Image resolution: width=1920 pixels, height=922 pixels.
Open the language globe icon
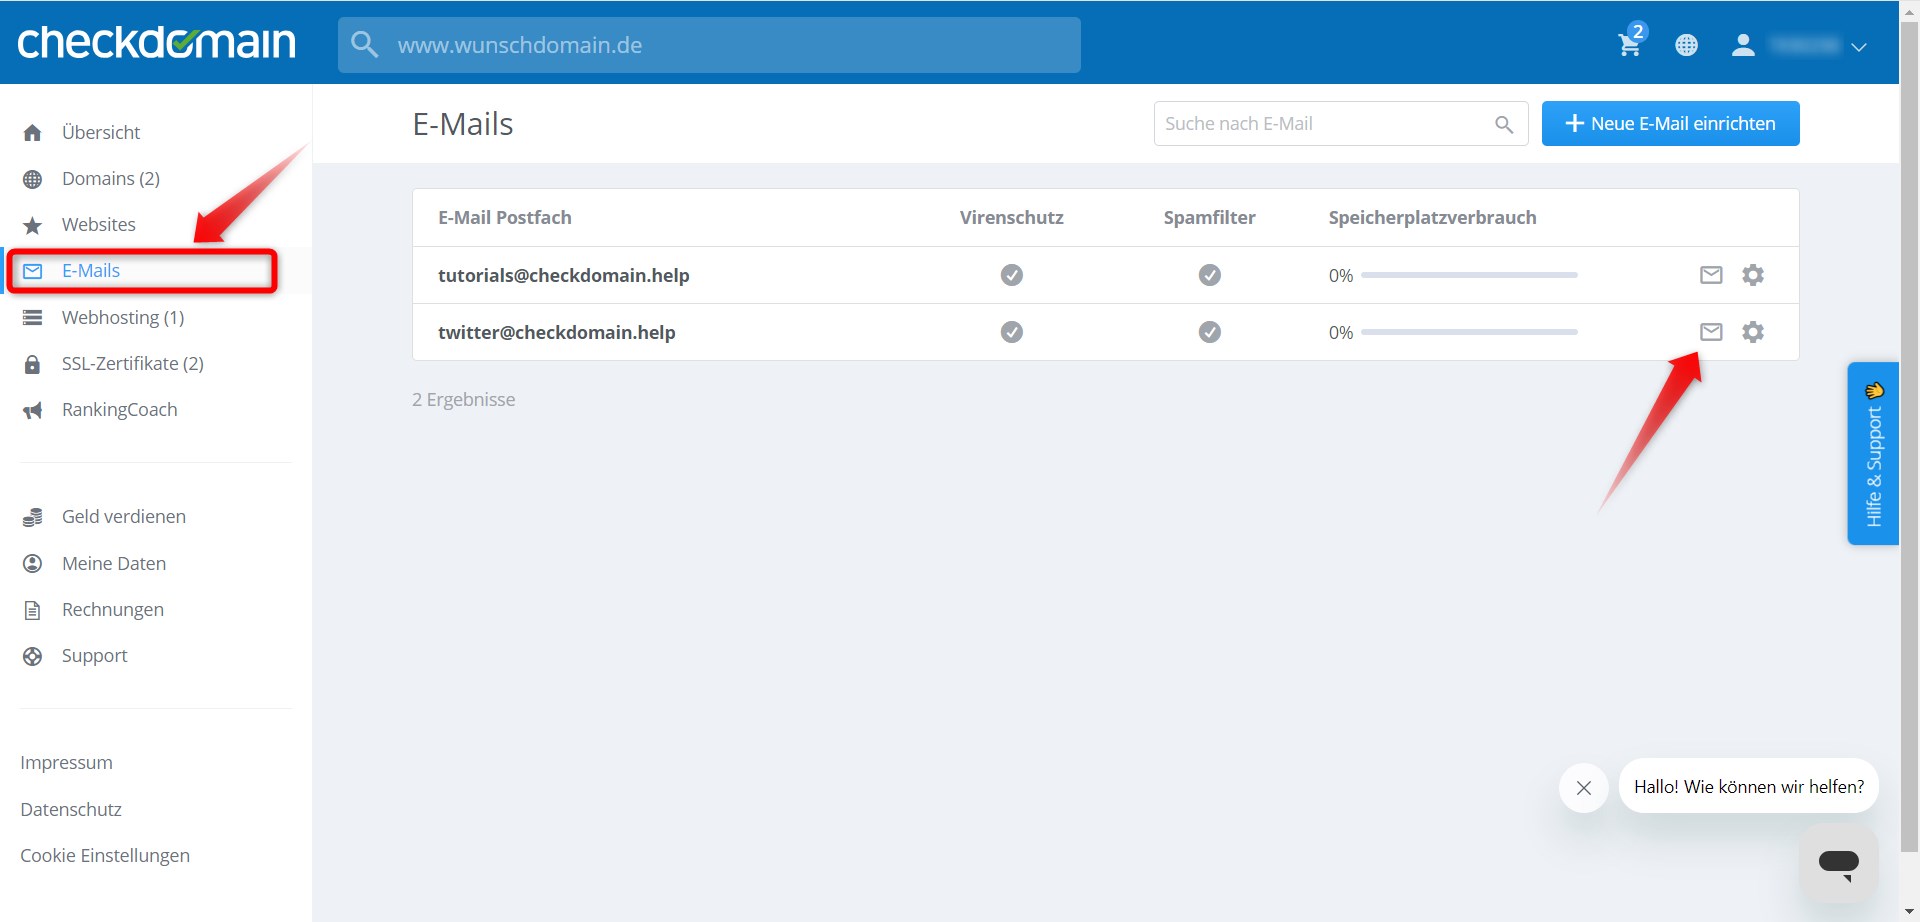[x=1686, y=45]
